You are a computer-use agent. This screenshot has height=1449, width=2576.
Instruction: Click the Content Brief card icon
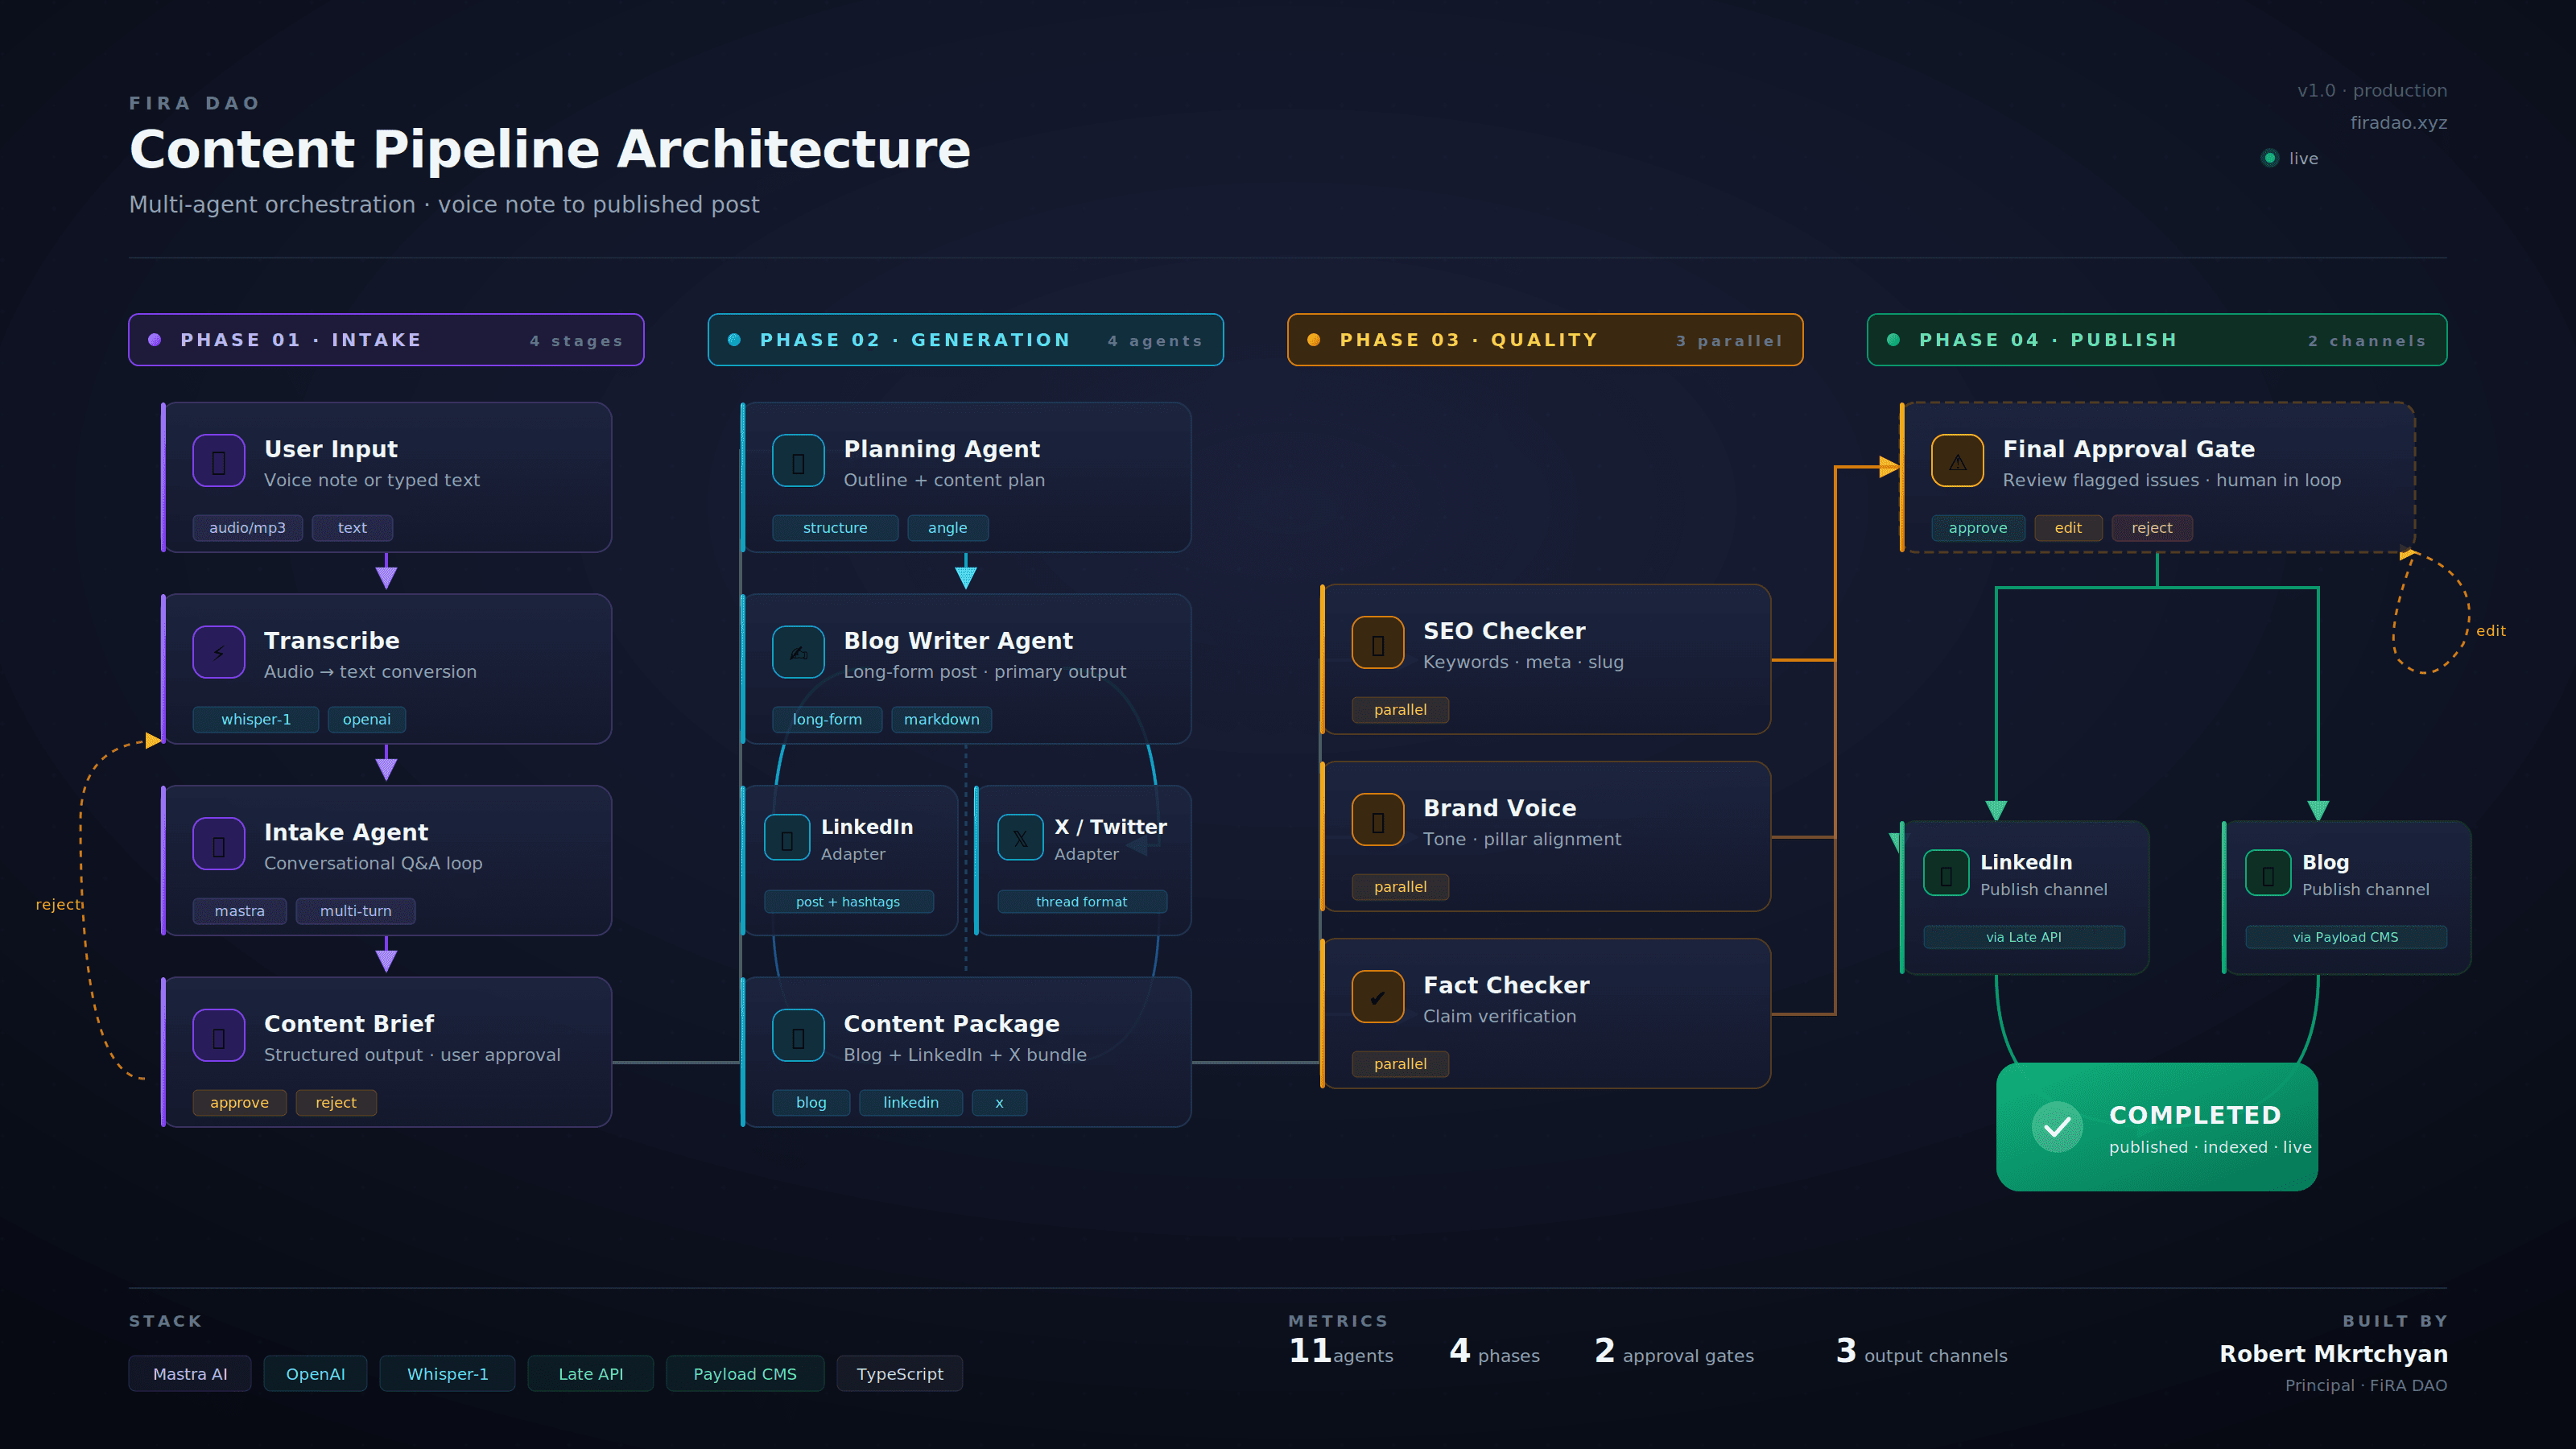(x=218, y=1035)
